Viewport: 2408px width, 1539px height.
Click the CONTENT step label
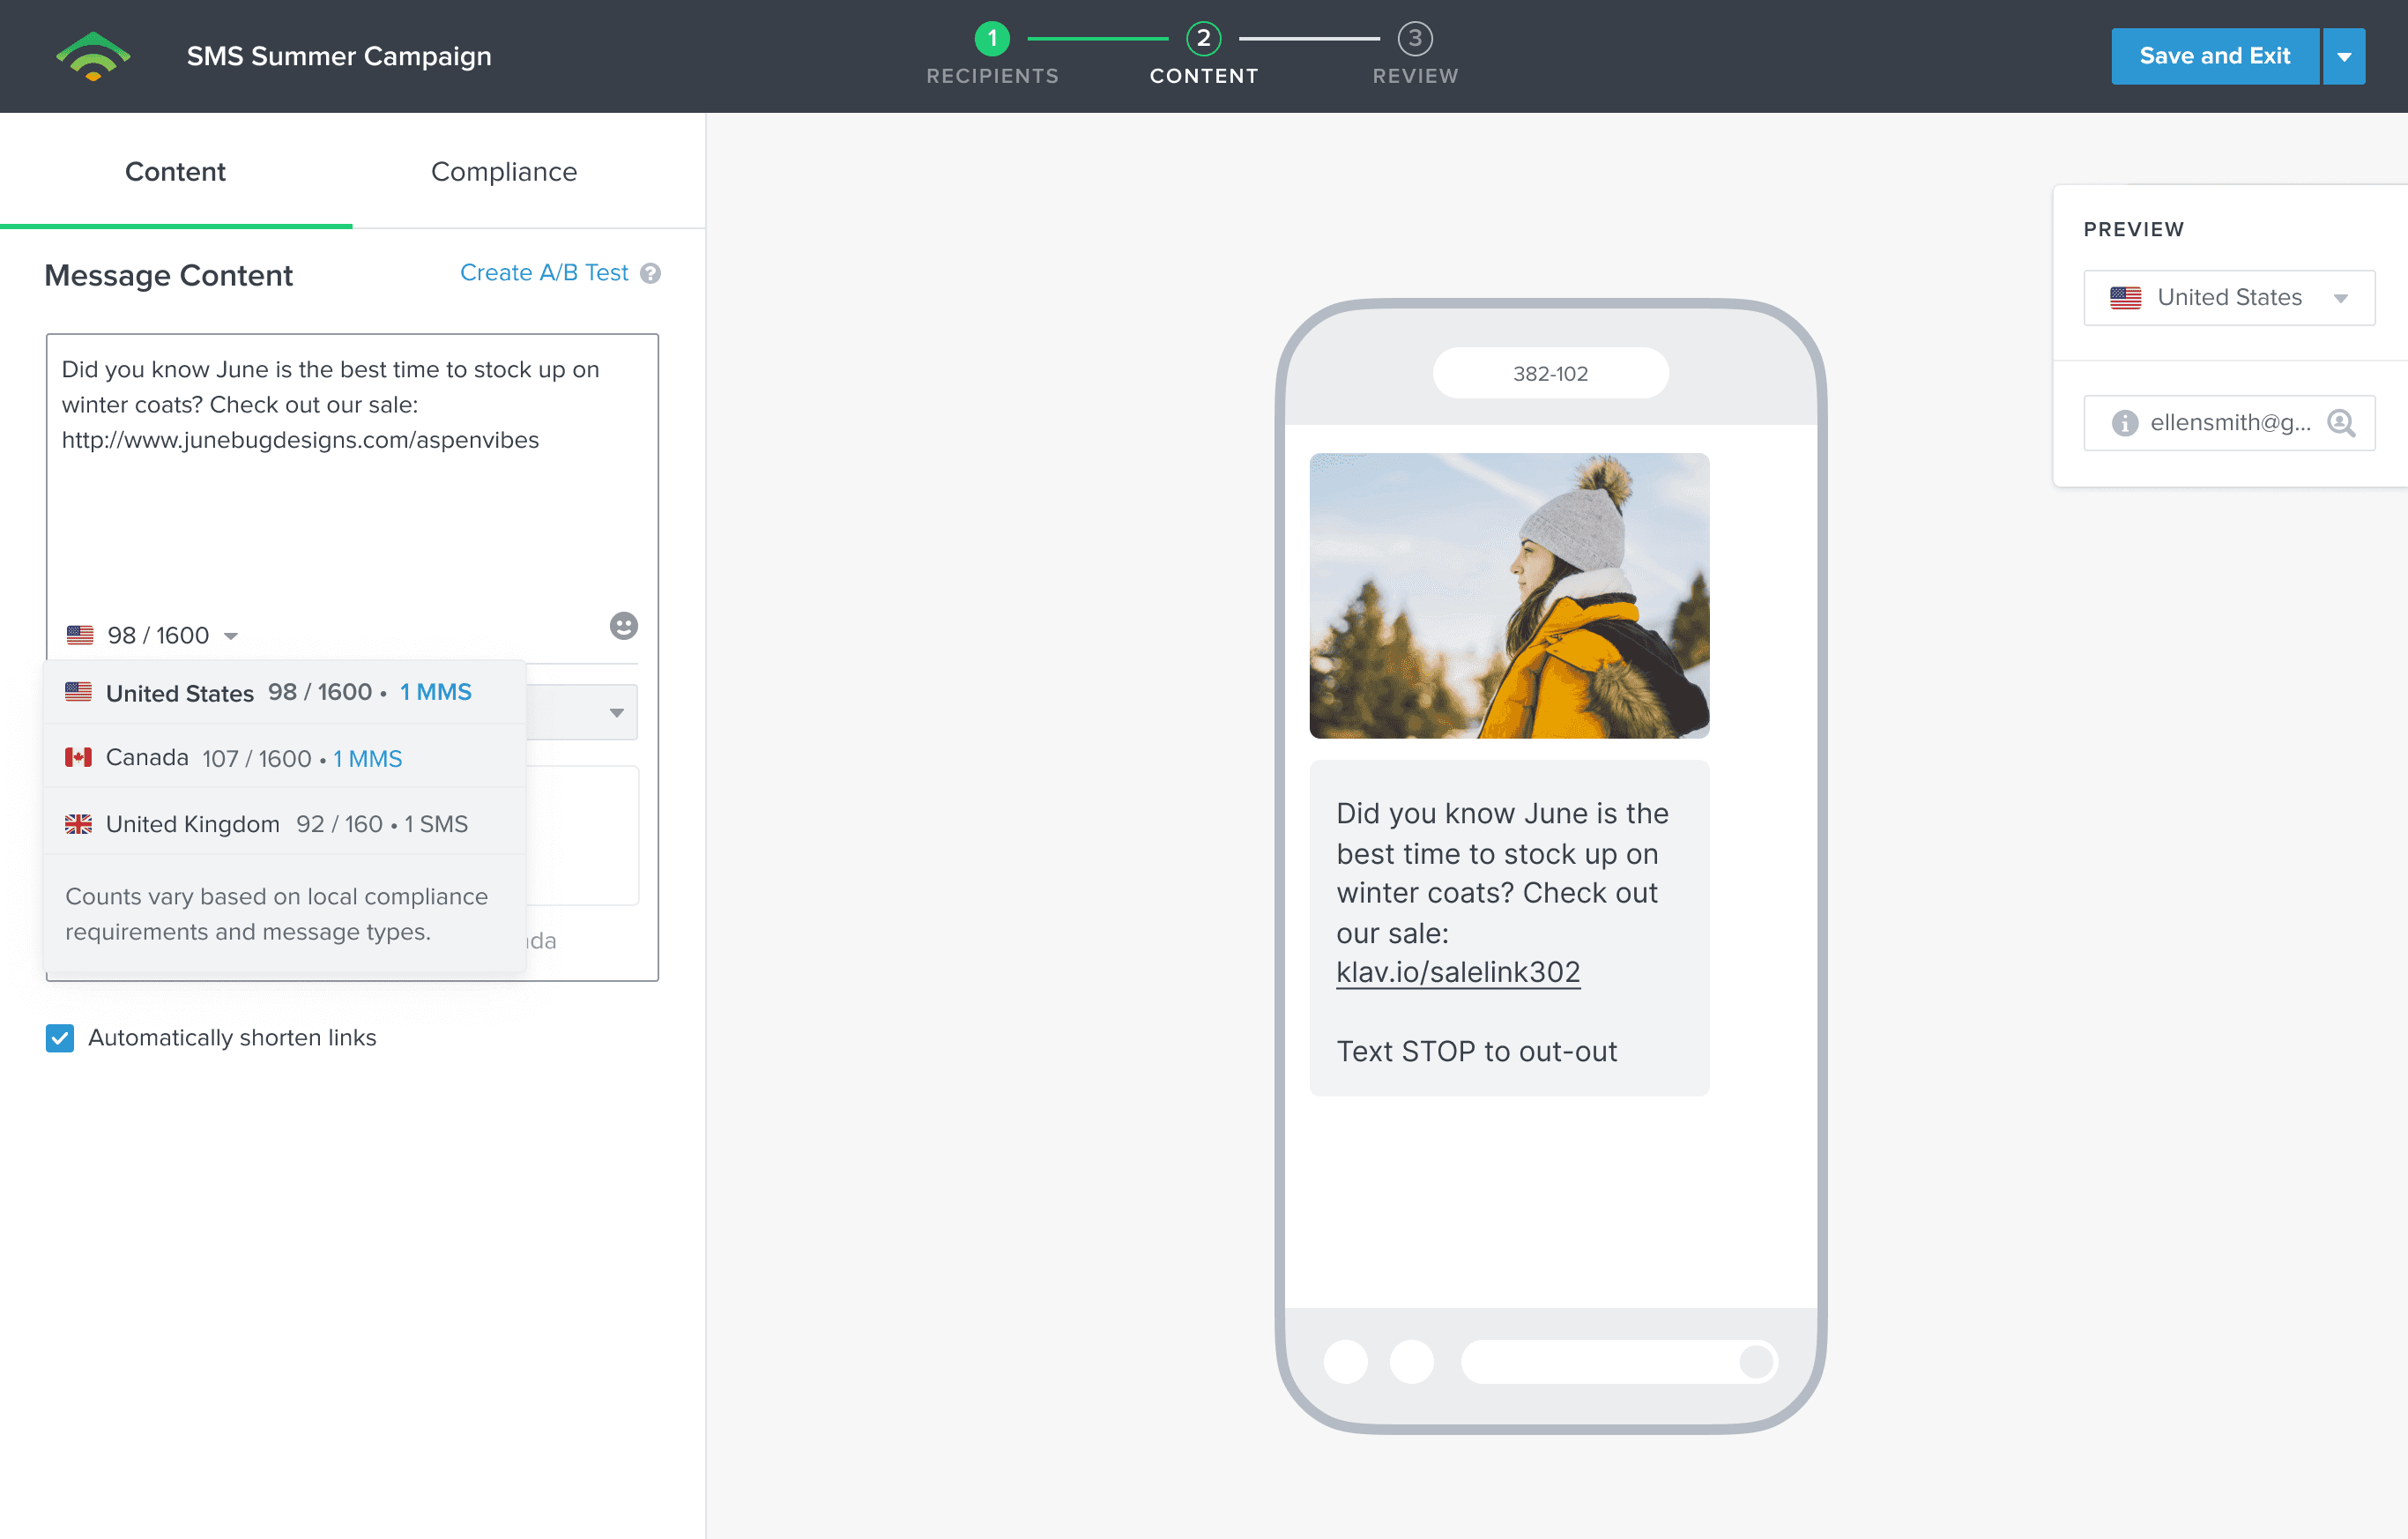[x=1204, y=76]
